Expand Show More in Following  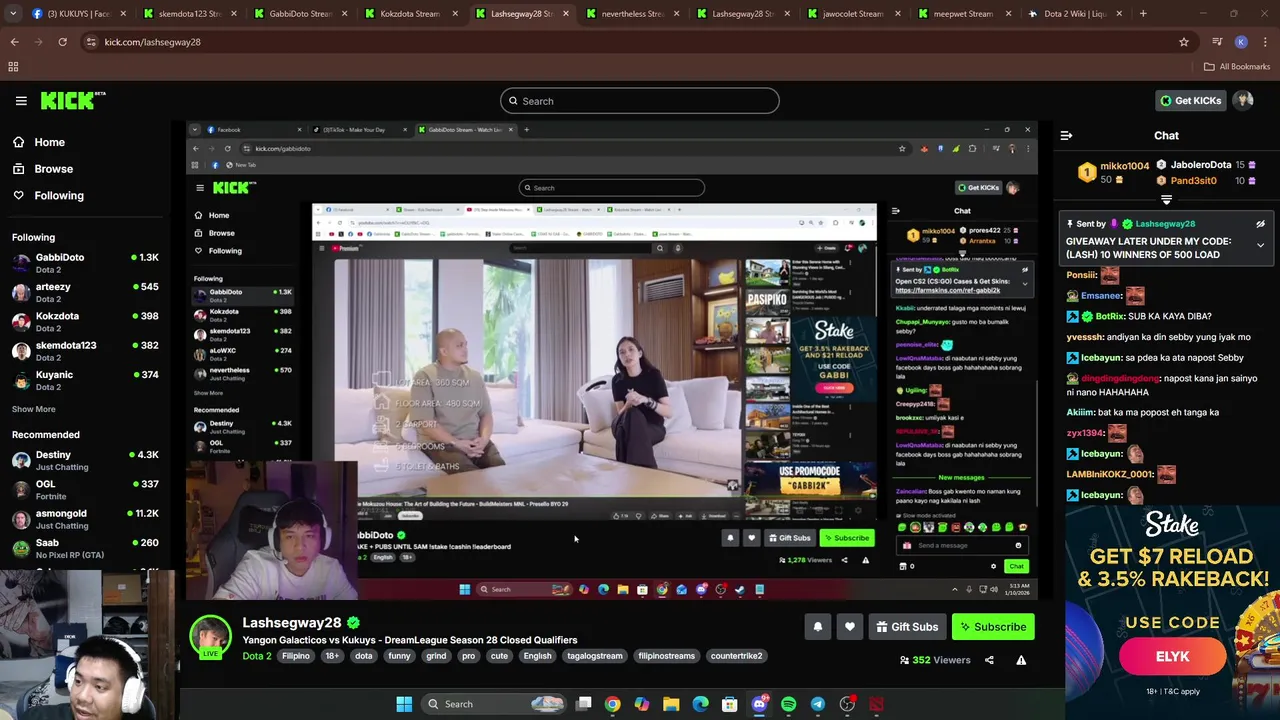coord(33,409)
